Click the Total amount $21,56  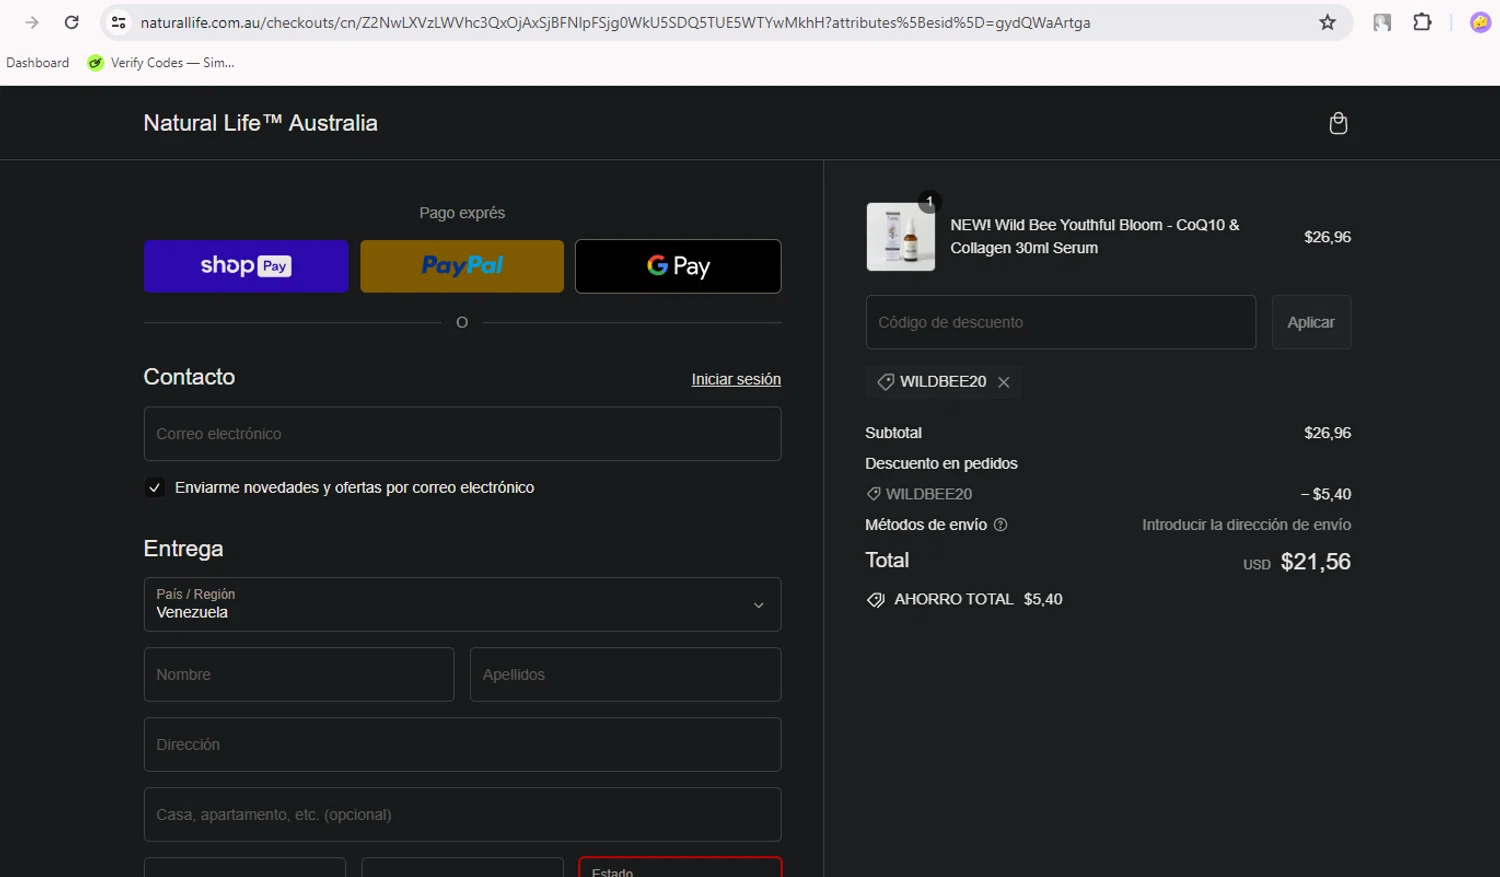(1315, 562)
